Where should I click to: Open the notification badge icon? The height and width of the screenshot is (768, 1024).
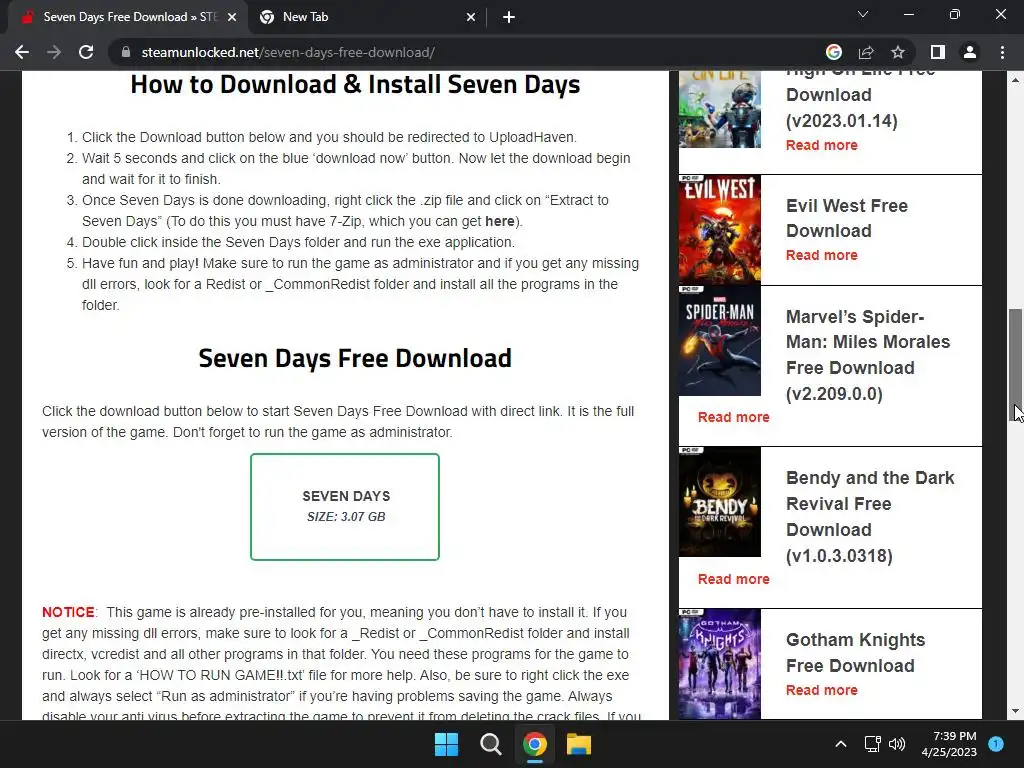[996, 744]
